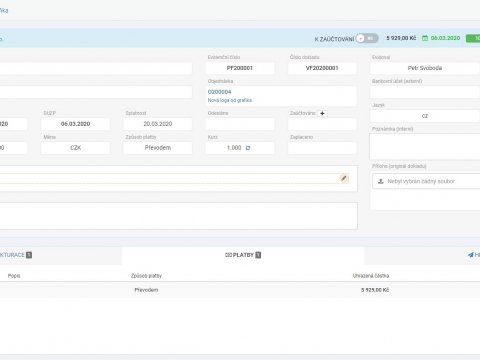The image size is (480, 360).
Task: Click 5 929,00 Kč in payments row
Action: point(375,290)
